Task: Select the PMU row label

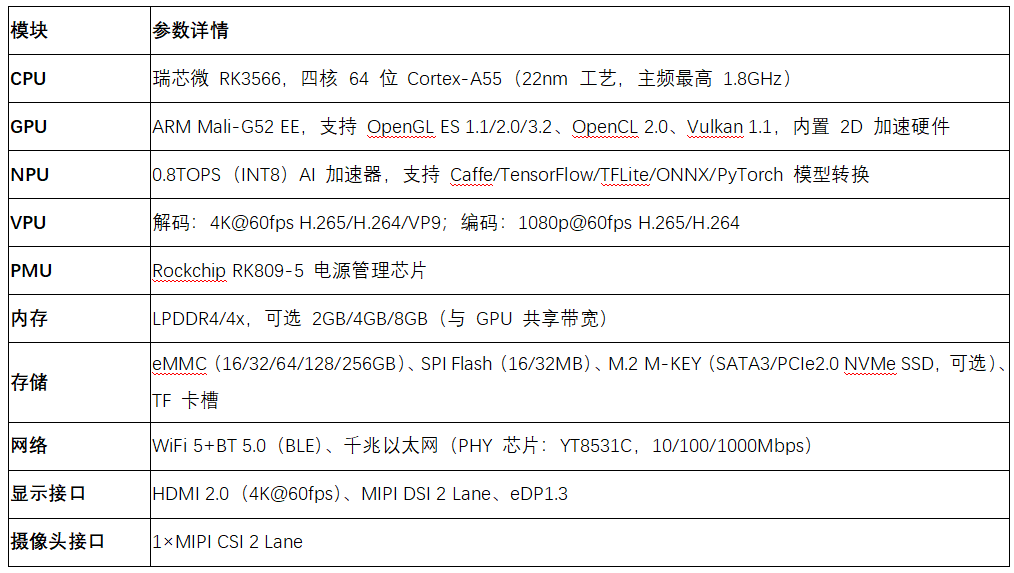Action: (30, 271)
